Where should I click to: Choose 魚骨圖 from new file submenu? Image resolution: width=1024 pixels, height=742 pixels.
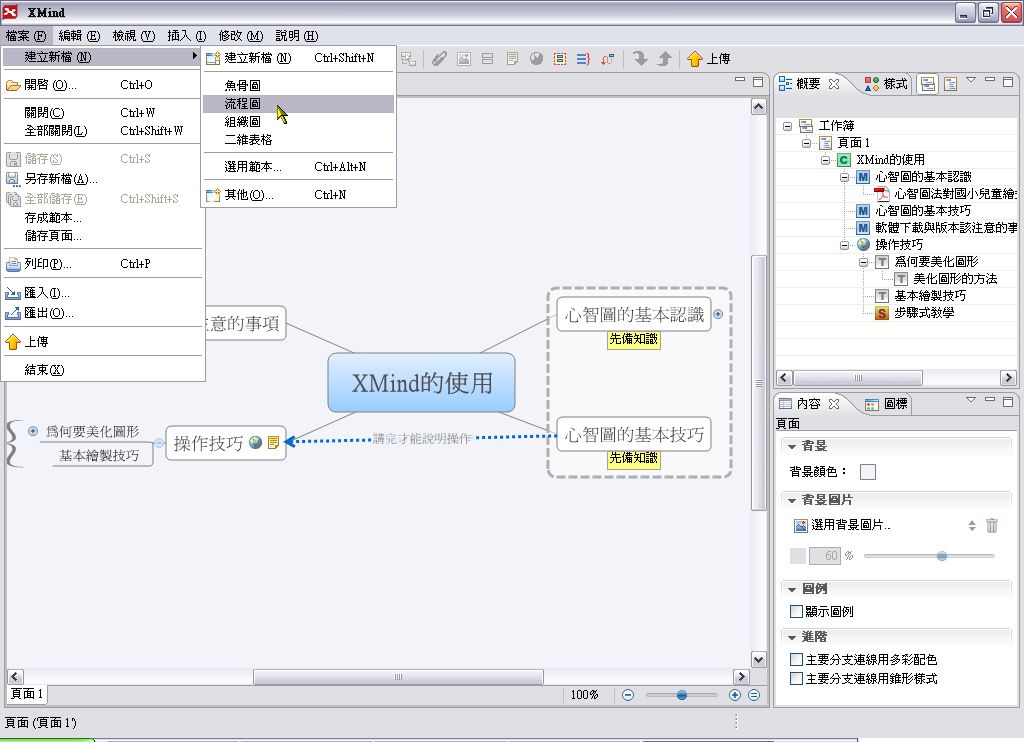pos(298,86)
